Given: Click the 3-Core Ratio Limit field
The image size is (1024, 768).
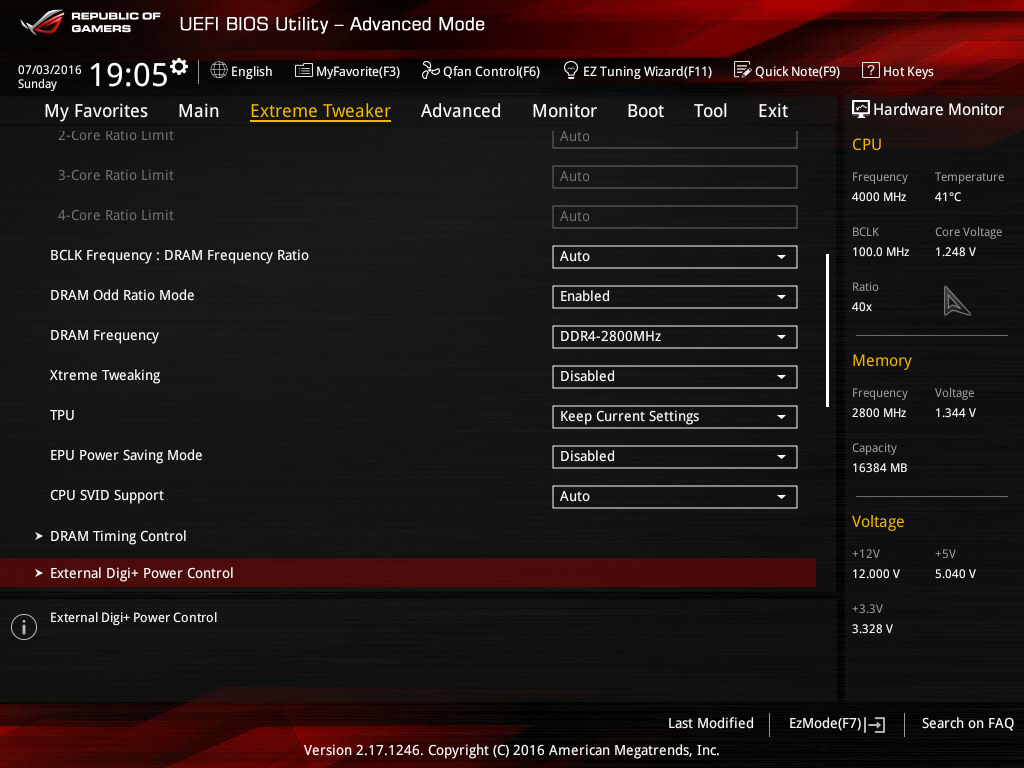Looking at the screenshot, I should [x=675, y=176].
